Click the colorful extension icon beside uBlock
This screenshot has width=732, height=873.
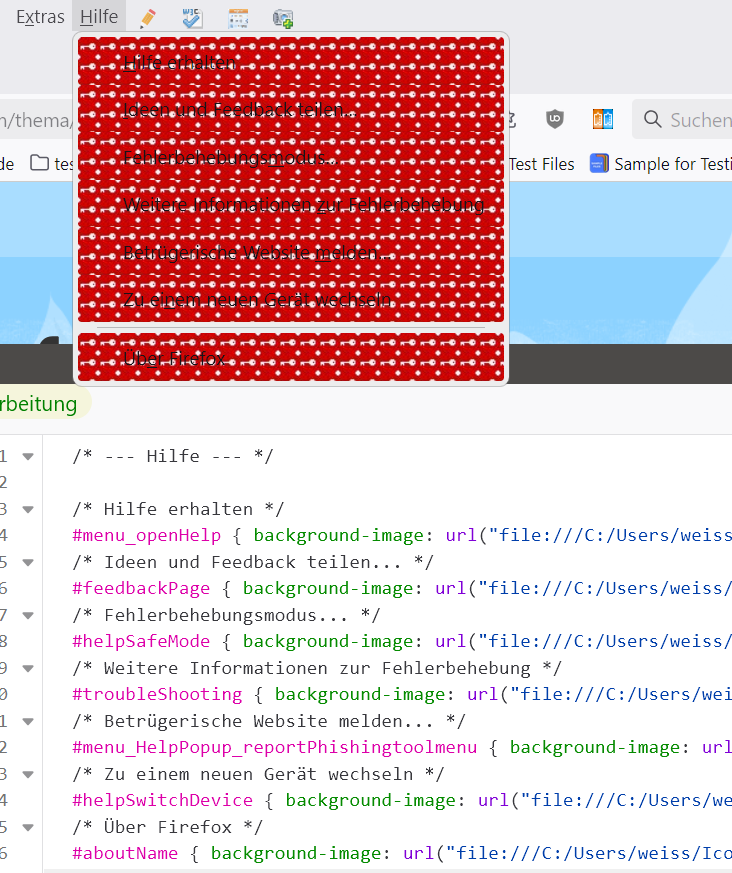coord(602,119)
